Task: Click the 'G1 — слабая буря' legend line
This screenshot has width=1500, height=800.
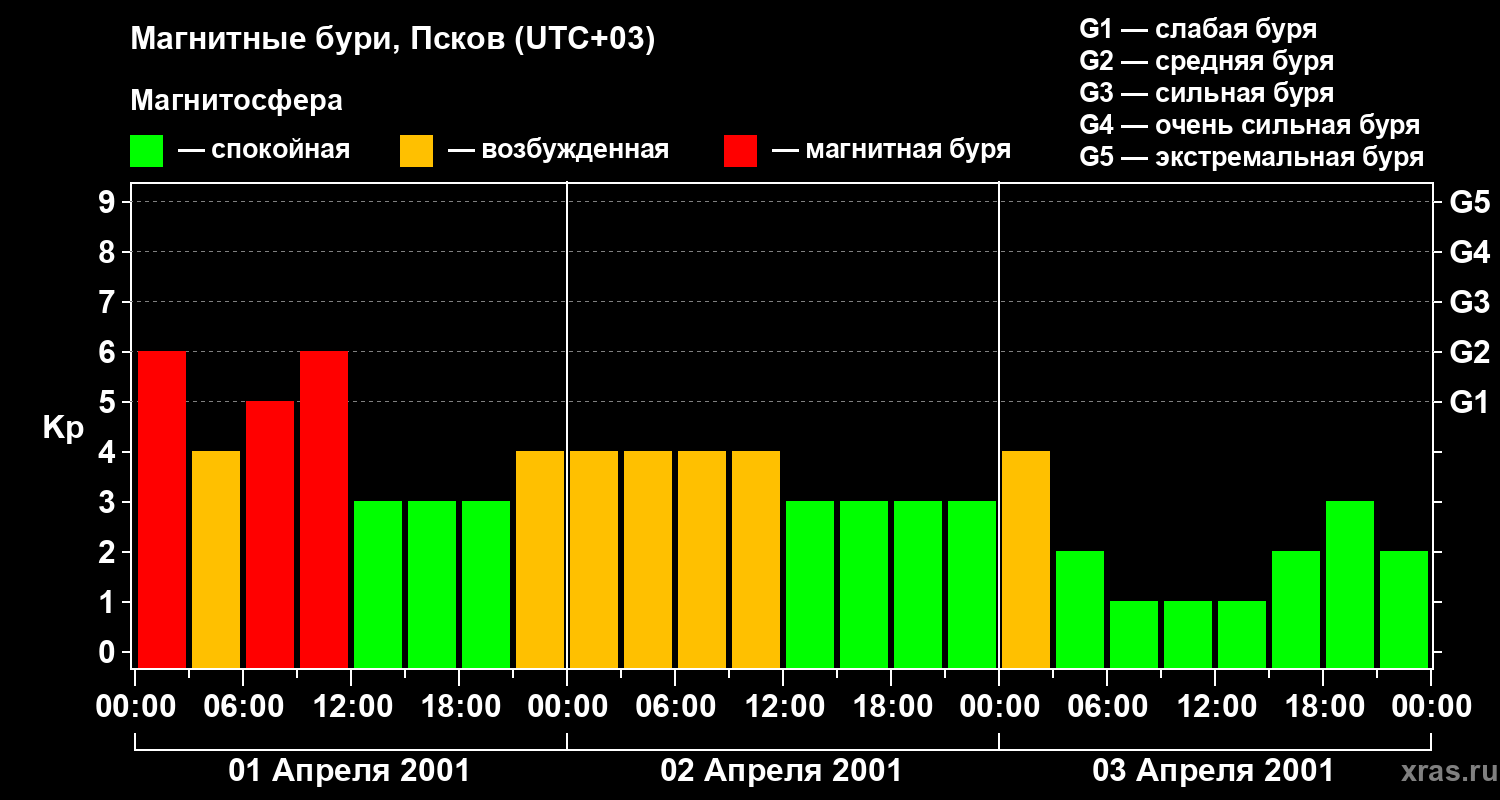Action: pos(1198,29)
